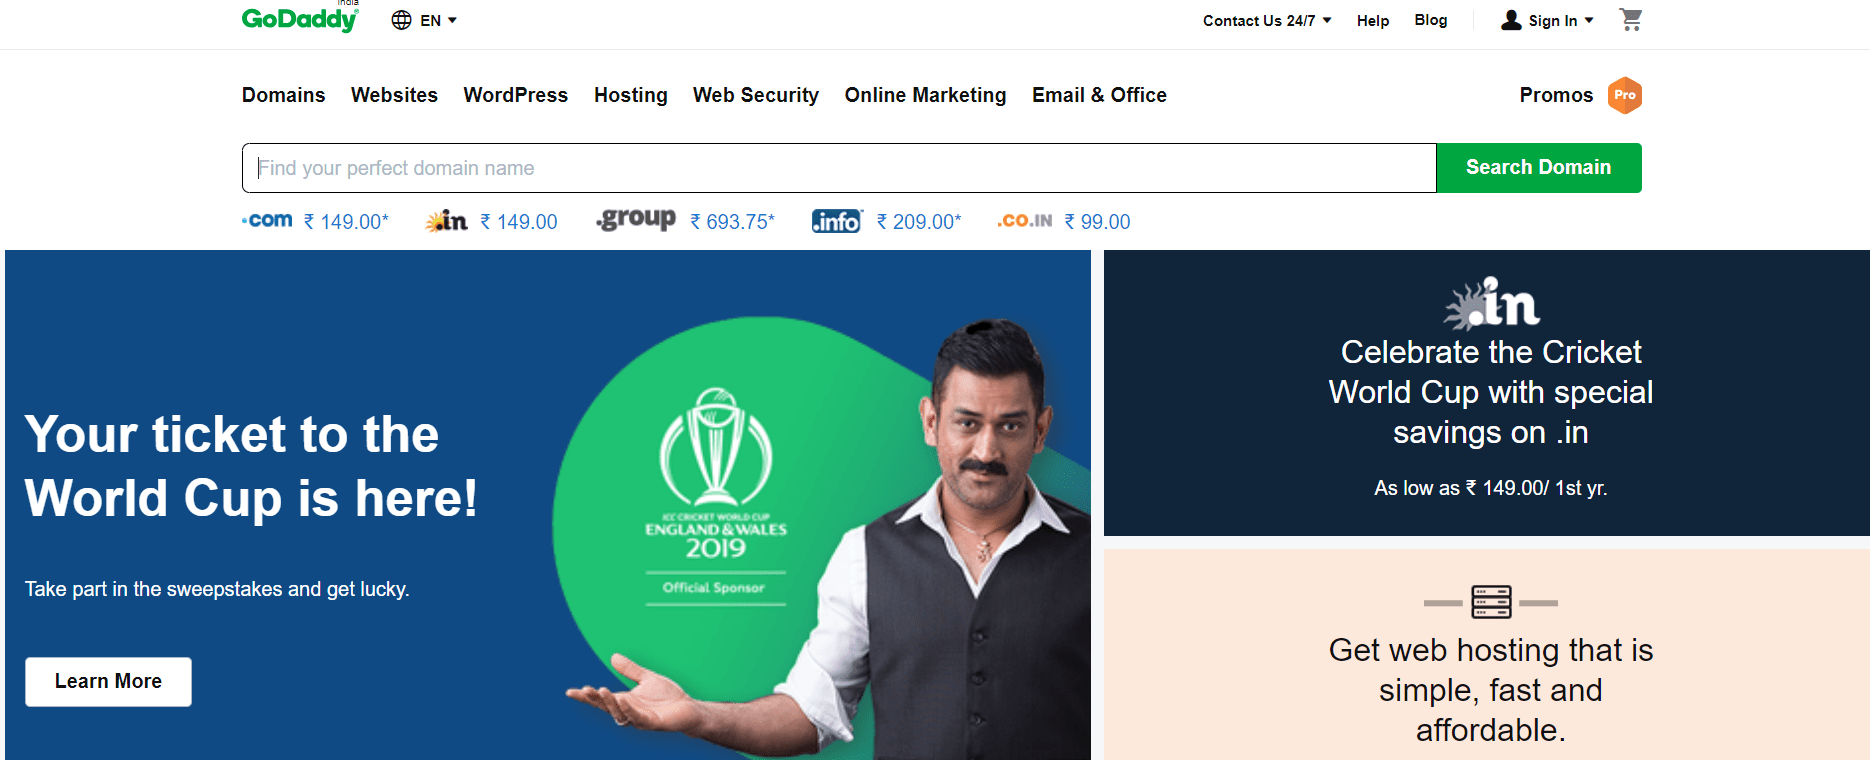Click the web hosting server icon
The image size is (1870, 760).
[x=1490, y=603]
